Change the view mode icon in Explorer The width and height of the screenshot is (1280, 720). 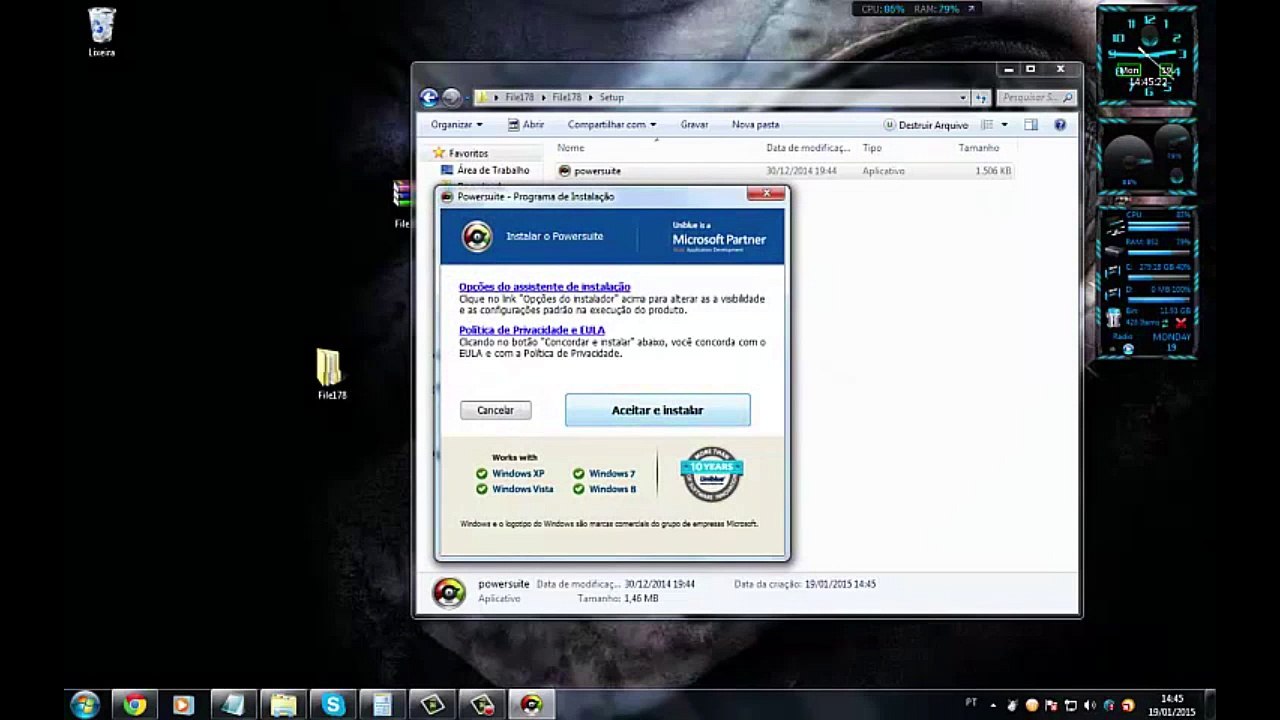click(x=987, y=125)
